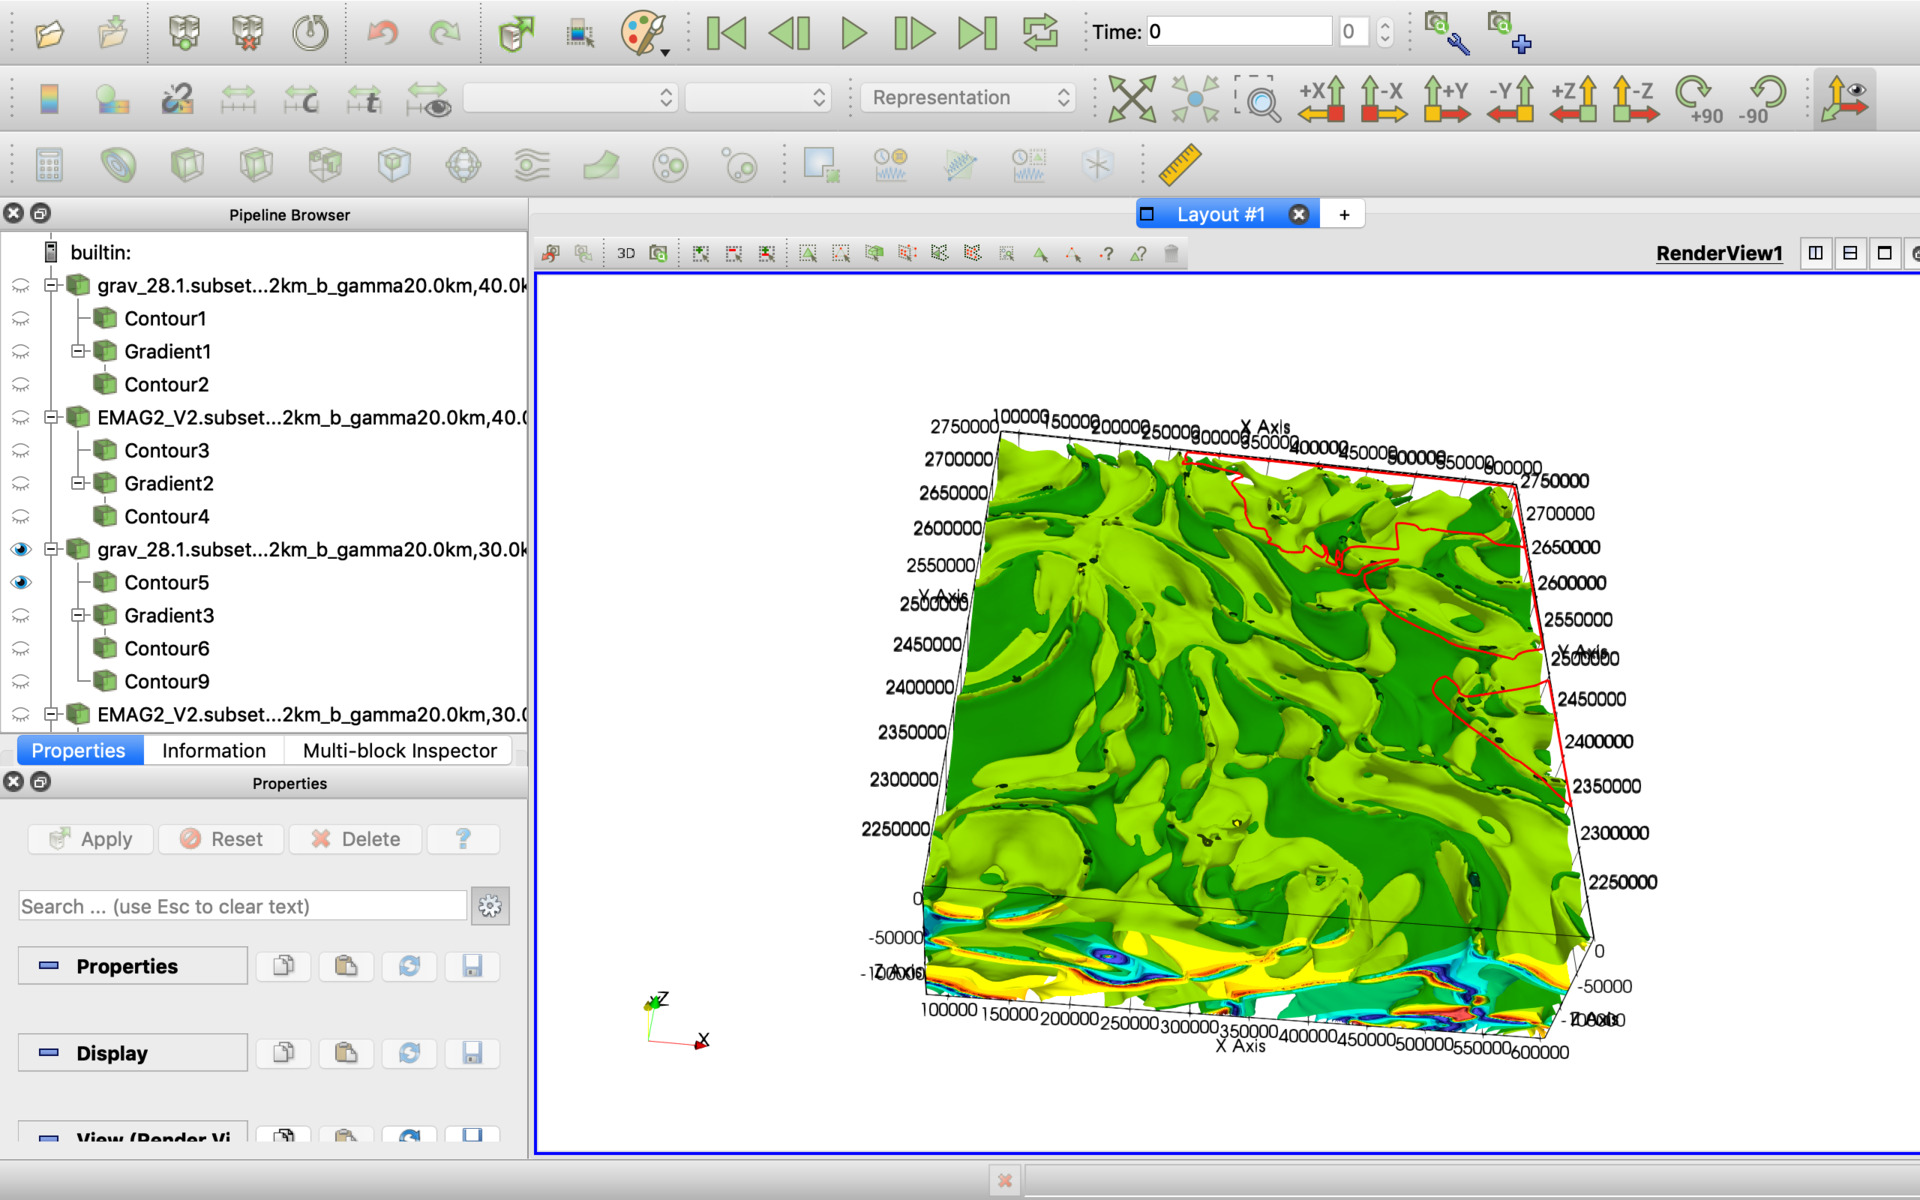Open the Multi-block Inspector tab
Viewport: 1920px width, 1200px height.
[x=399, y=750]
